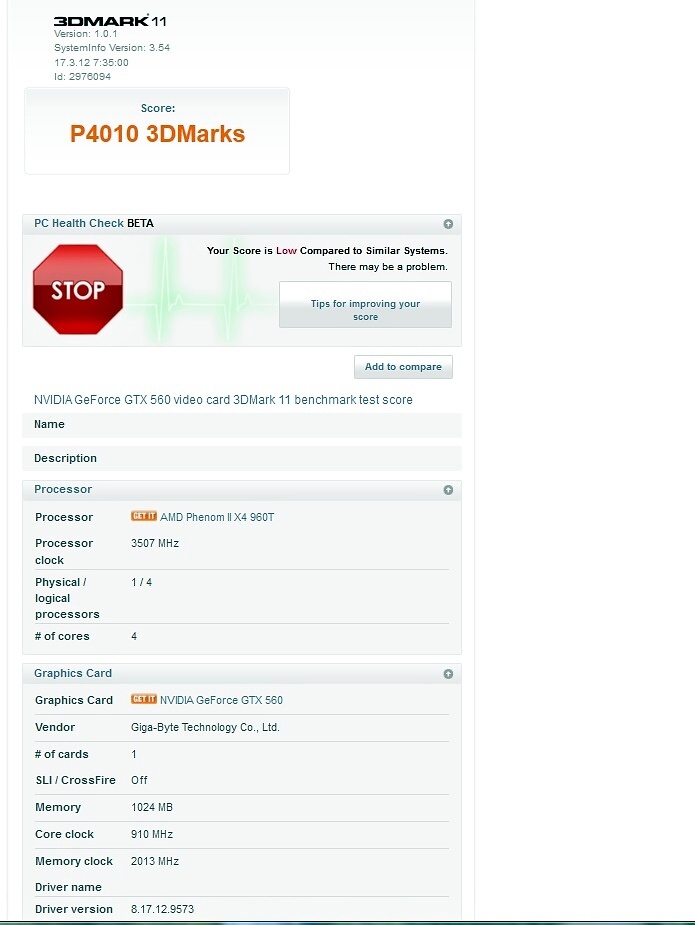Click the 3507 MHz processor clock value
Viewport: 695px width, 925px height.
click(155, 543)
